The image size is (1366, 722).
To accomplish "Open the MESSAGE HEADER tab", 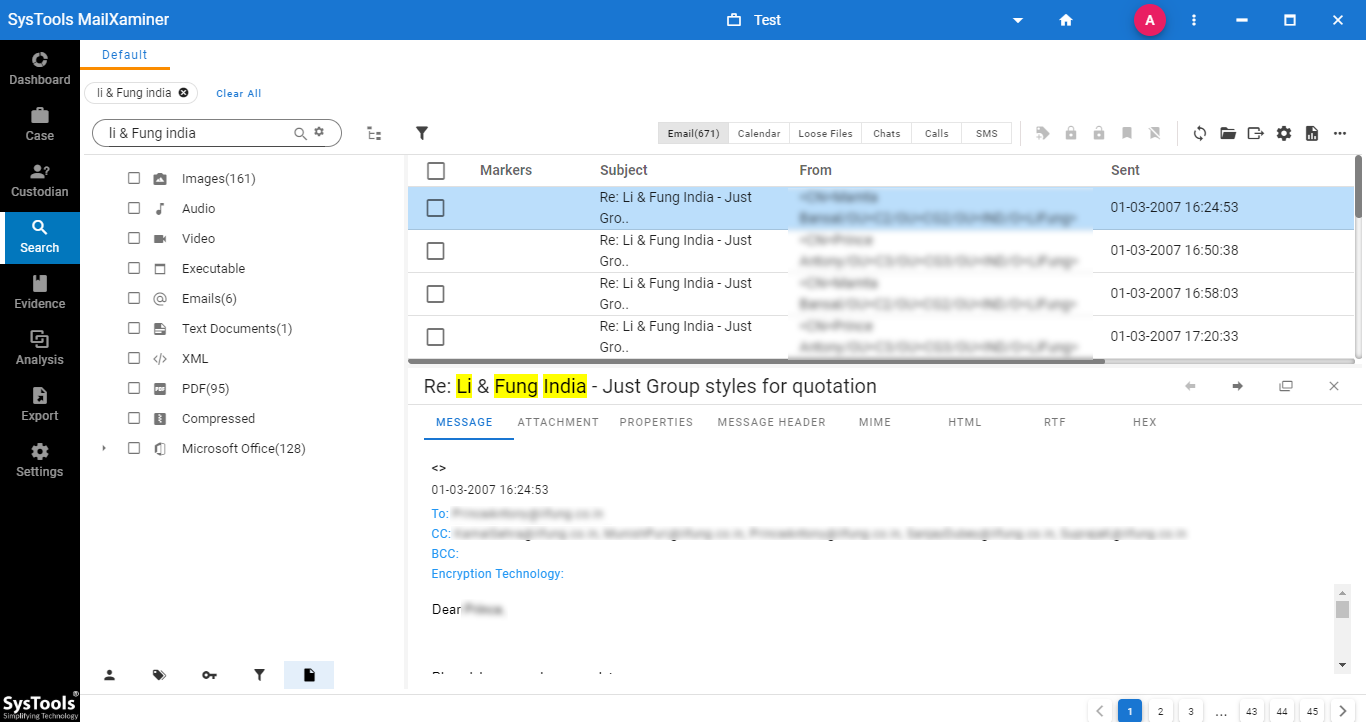I will click(772, 422).
